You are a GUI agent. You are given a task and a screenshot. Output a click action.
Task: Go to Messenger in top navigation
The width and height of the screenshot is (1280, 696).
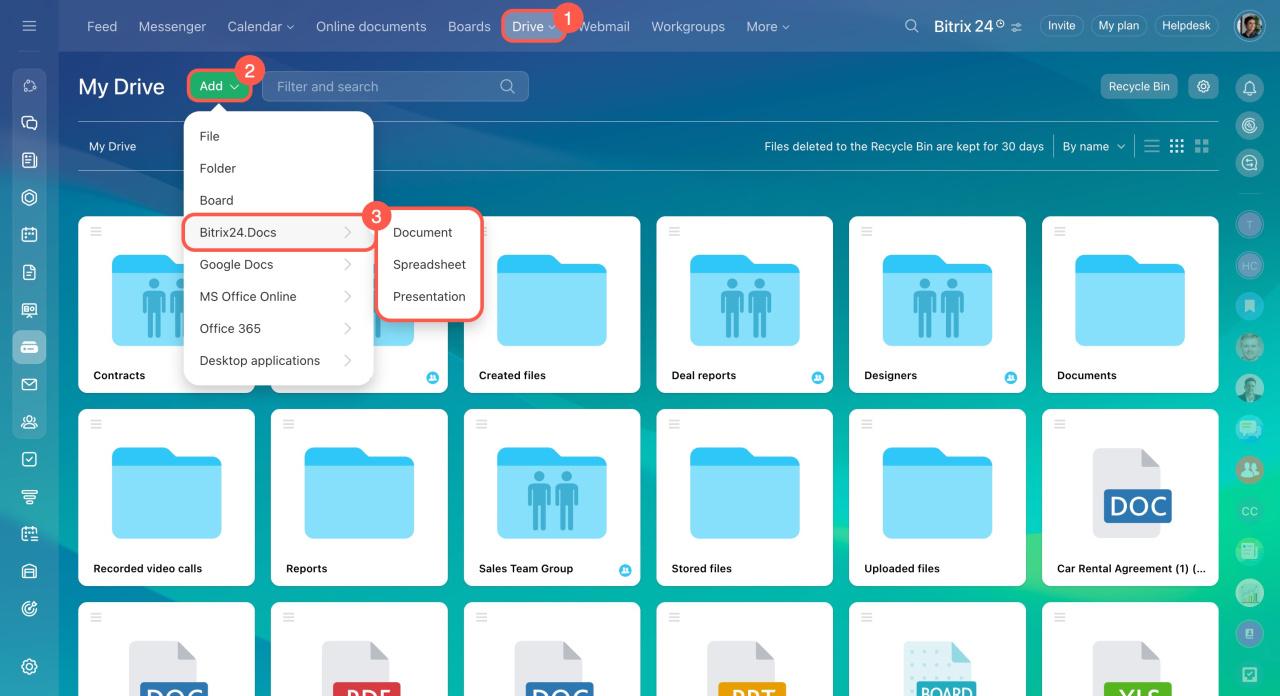pyautogui.click(x=172, y=27)
